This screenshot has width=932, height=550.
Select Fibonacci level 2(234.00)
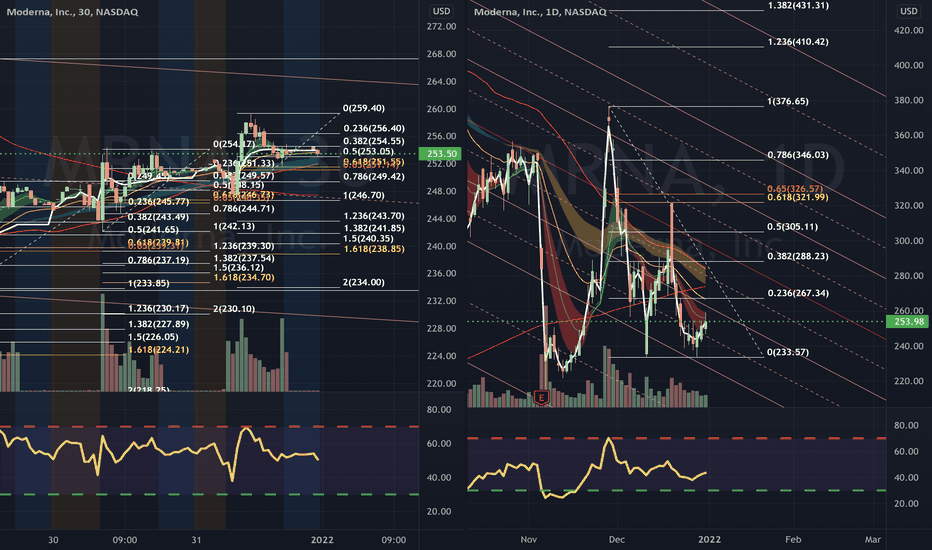[363, 282]
